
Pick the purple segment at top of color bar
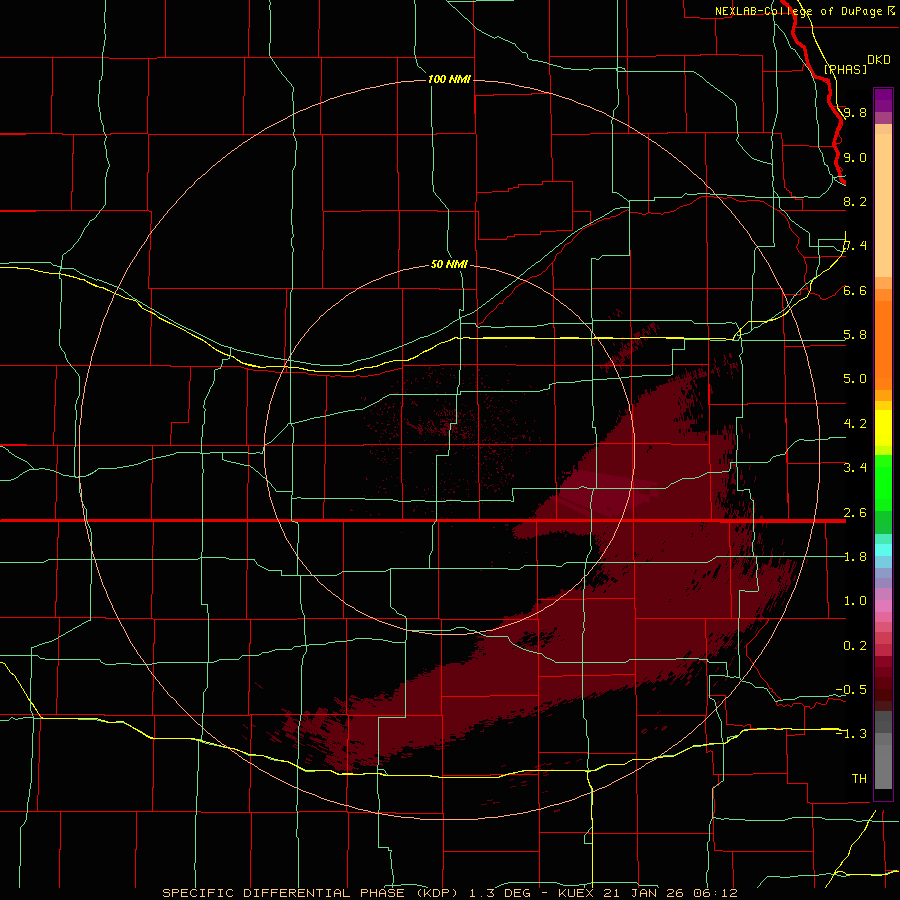point(883,100)
